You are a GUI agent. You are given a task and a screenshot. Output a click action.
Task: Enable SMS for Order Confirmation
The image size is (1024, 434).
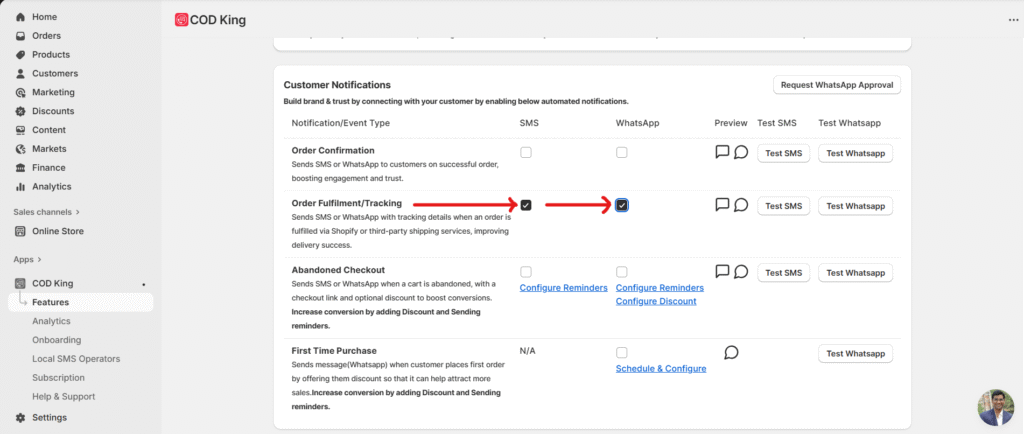[x=526, y=153]
